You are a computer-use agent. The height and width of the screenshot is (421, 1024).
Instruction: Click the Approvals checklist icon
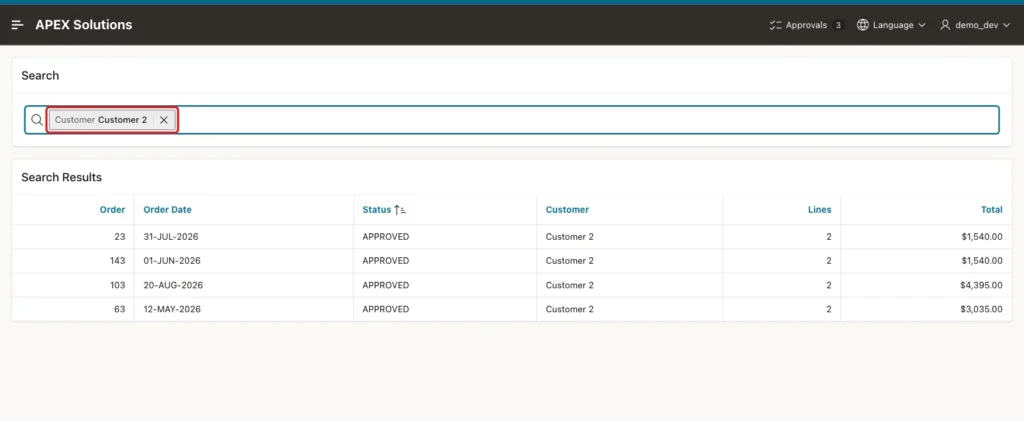click(x=776, y=25)
